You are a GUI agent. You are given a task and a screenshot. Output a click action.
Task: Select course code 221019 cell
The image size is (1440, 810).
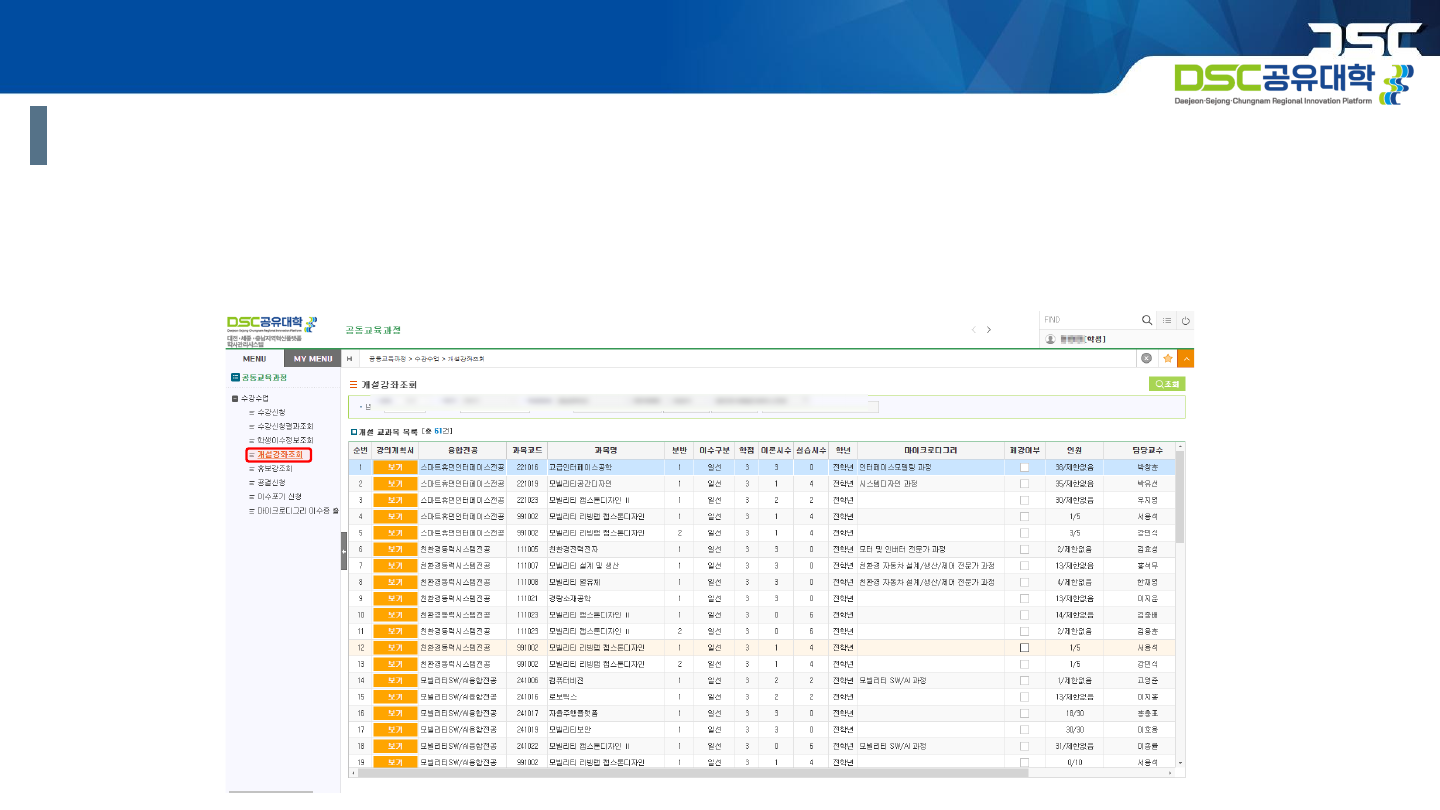[527, 483]
